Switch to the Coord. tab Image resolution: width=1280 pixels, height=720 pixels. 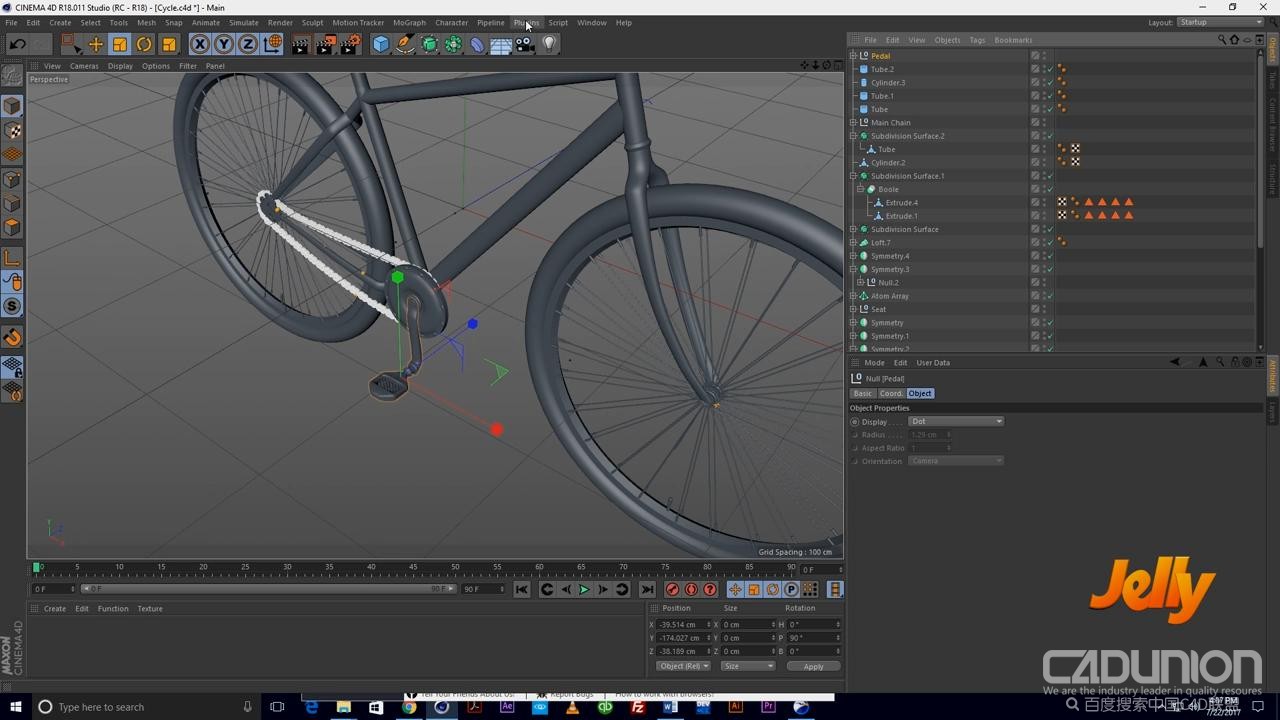pyautogui.click(x=891, y=394)
